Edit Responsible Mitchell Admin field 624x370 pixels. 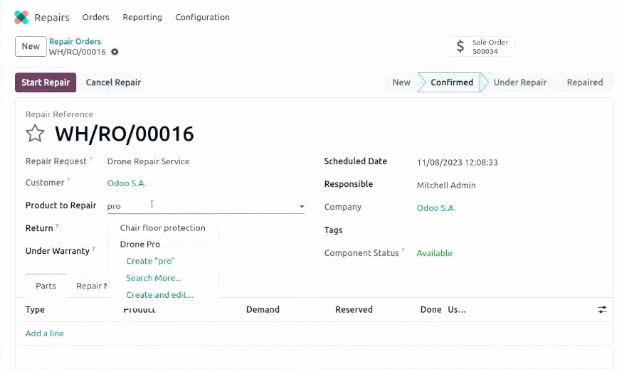446,185
